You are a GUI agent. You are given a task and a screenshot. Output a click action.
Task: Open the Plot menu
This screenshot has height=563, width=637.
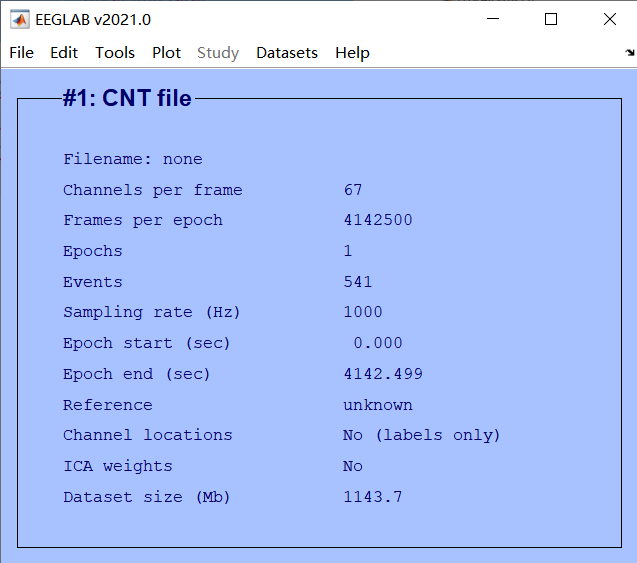pyautogui.click(x=166, y=53)
